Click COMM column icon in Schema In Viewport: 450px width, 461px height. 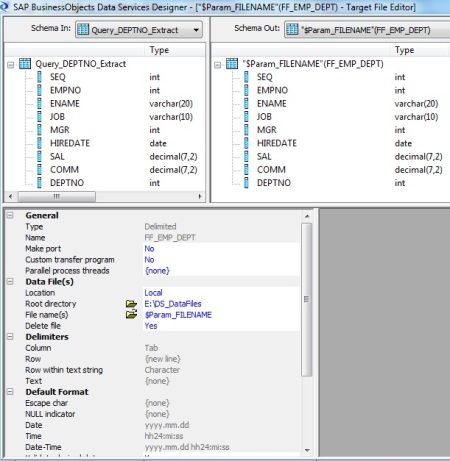(x=39, y=170)
